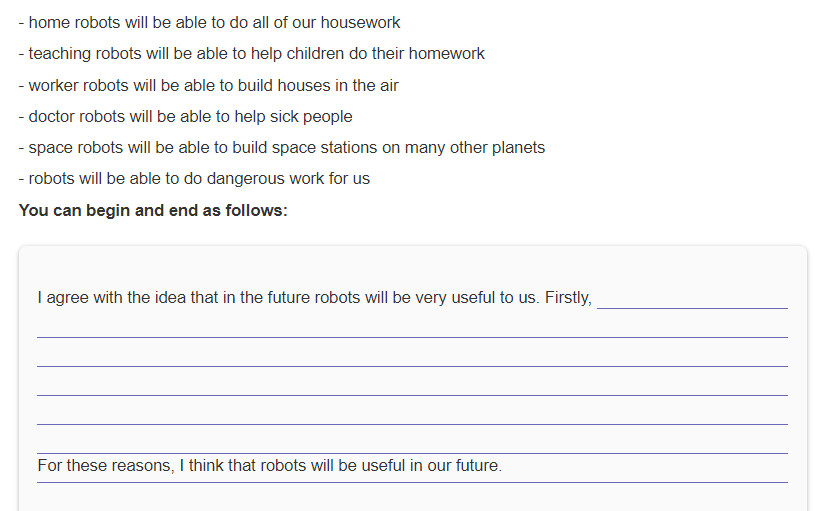The height and width of the screenshot is (511, 817).
Task: Click the first full-width blank writing line
Action: click(412, 328)
